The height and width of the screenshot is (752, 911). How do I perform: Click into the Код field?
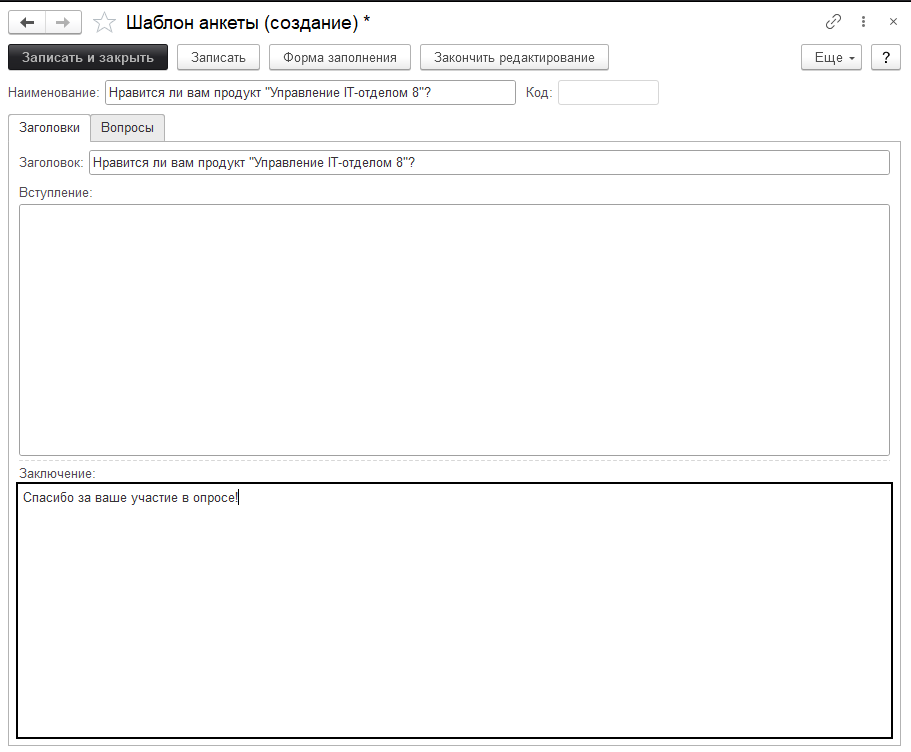(x=608, y=93)
